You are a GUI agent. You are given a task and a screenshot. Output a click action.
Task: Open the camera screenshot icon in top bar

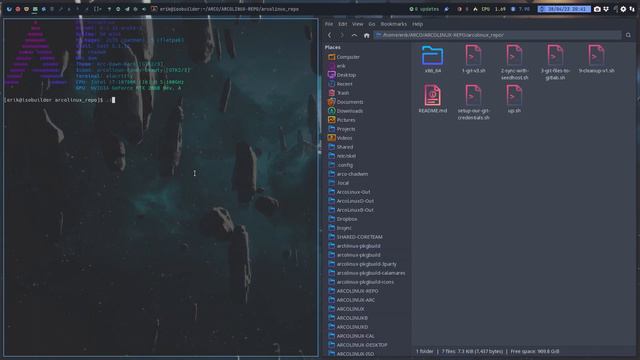tap(597, 9)
